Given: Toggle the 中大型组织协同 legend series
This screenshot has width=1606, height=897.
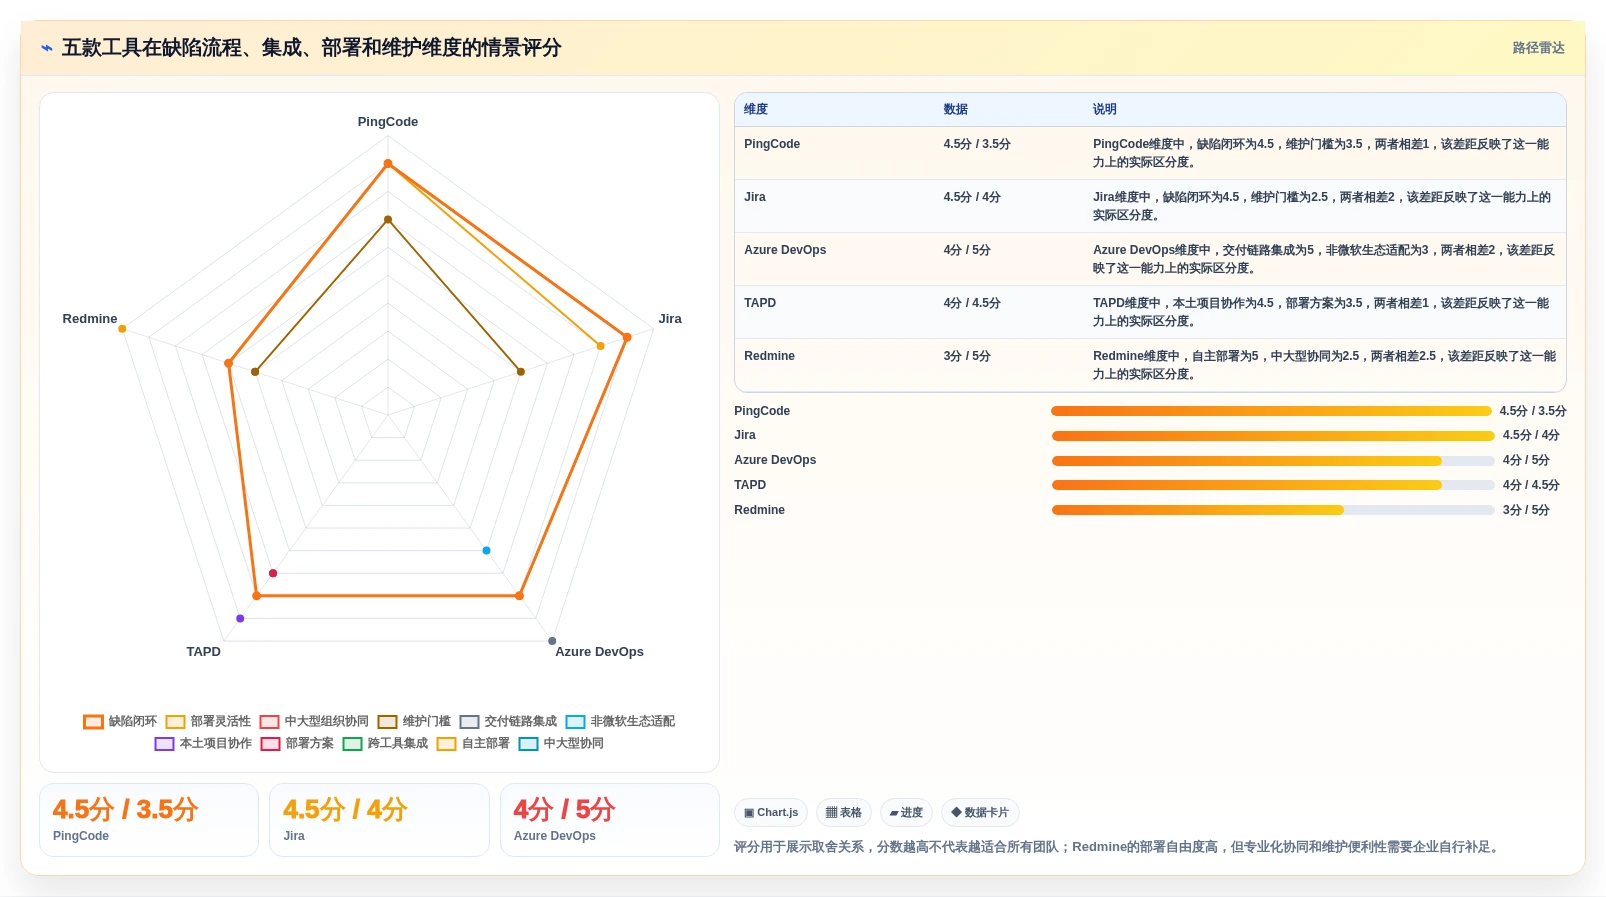Looking at the screenshot, I should pyautogui.click(x=314, y=721).
